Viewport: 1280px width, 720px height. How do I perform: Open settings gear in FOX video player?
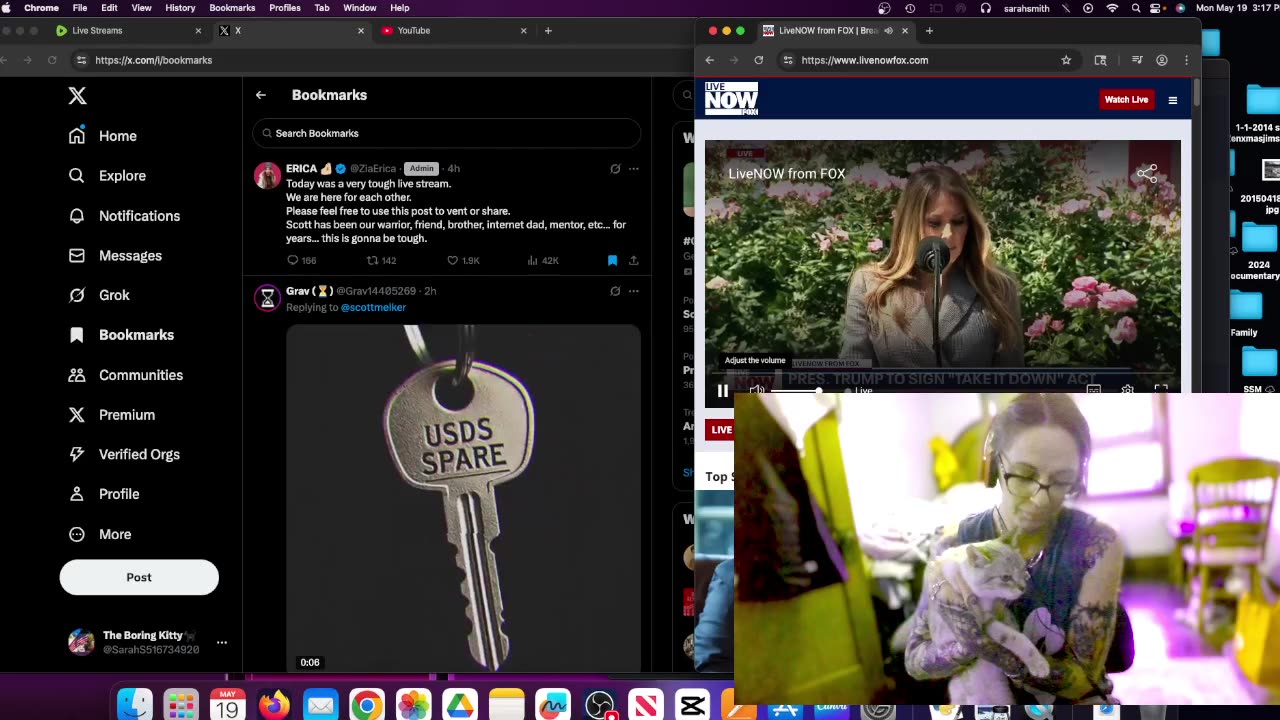pos(1127,390)
